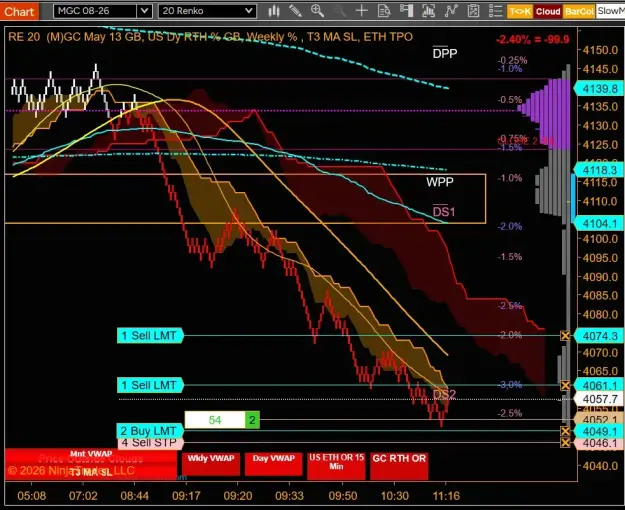Open the 20 Renko interval dropdown
This screenshot has height=510, width=625.
click(207, 11)
